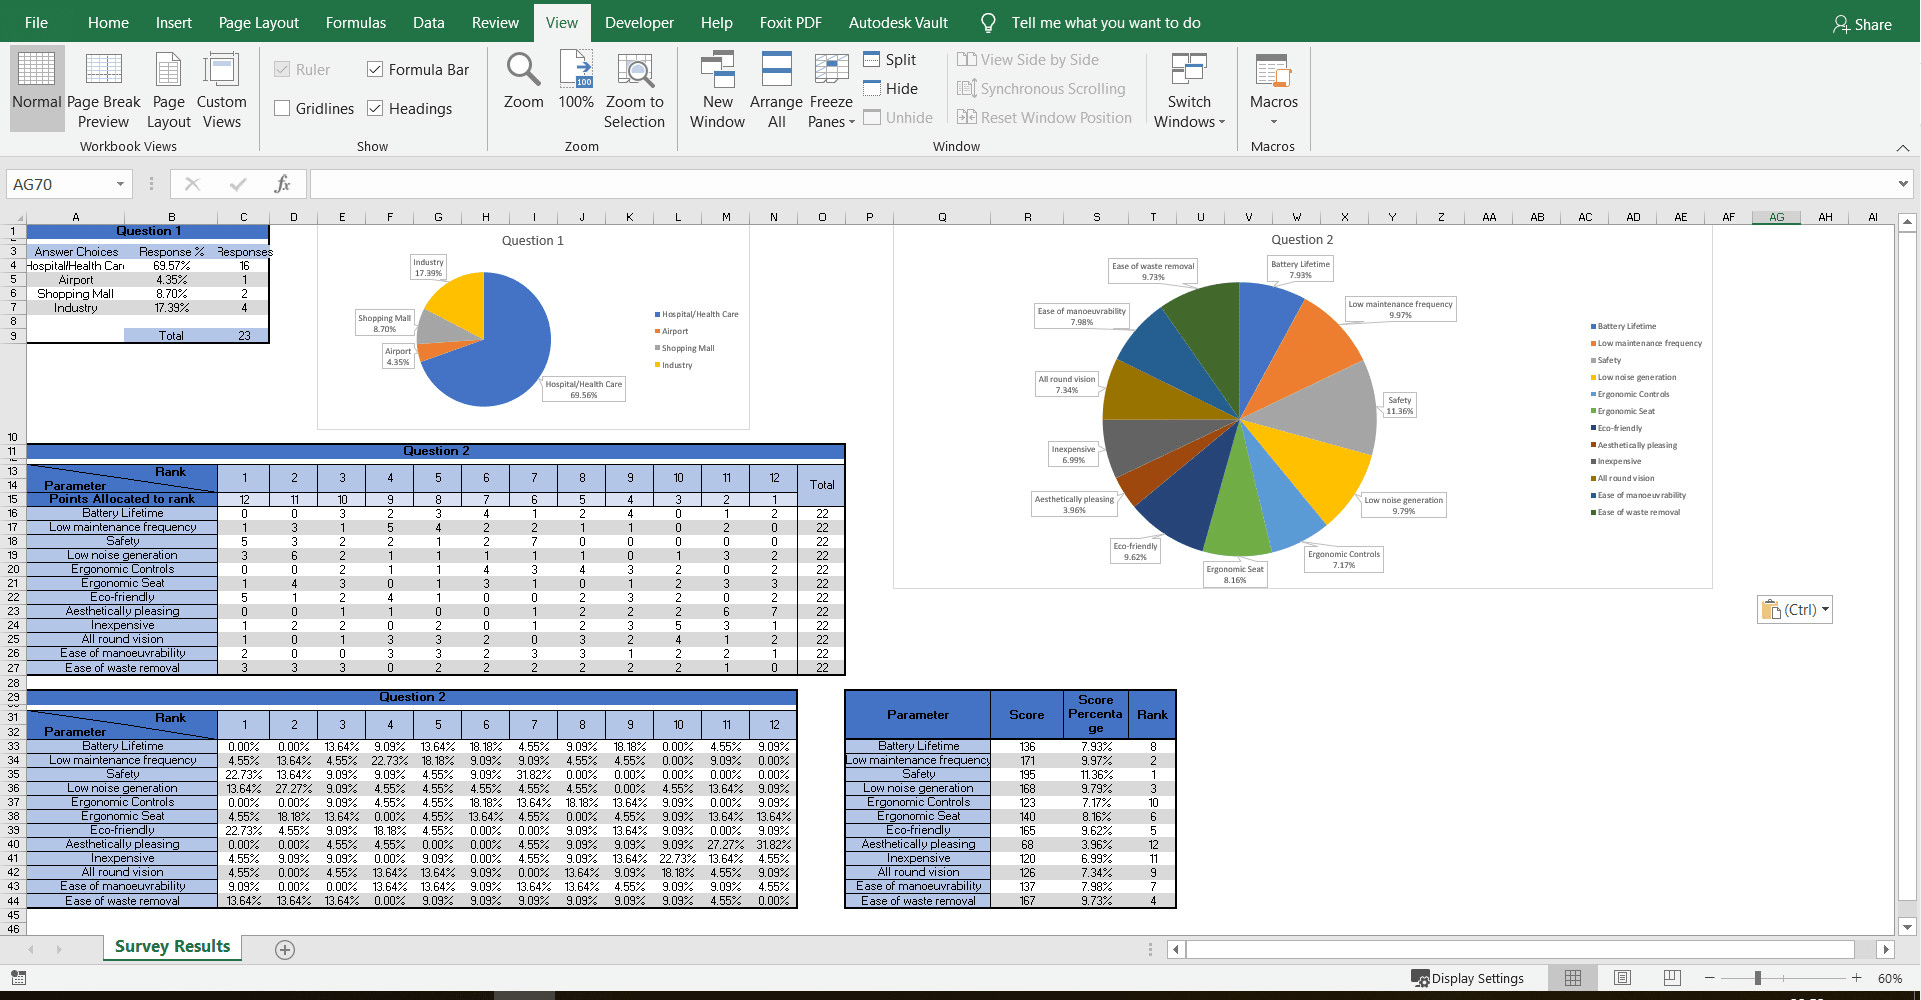Click the Share button

(x=1862, y=24)
